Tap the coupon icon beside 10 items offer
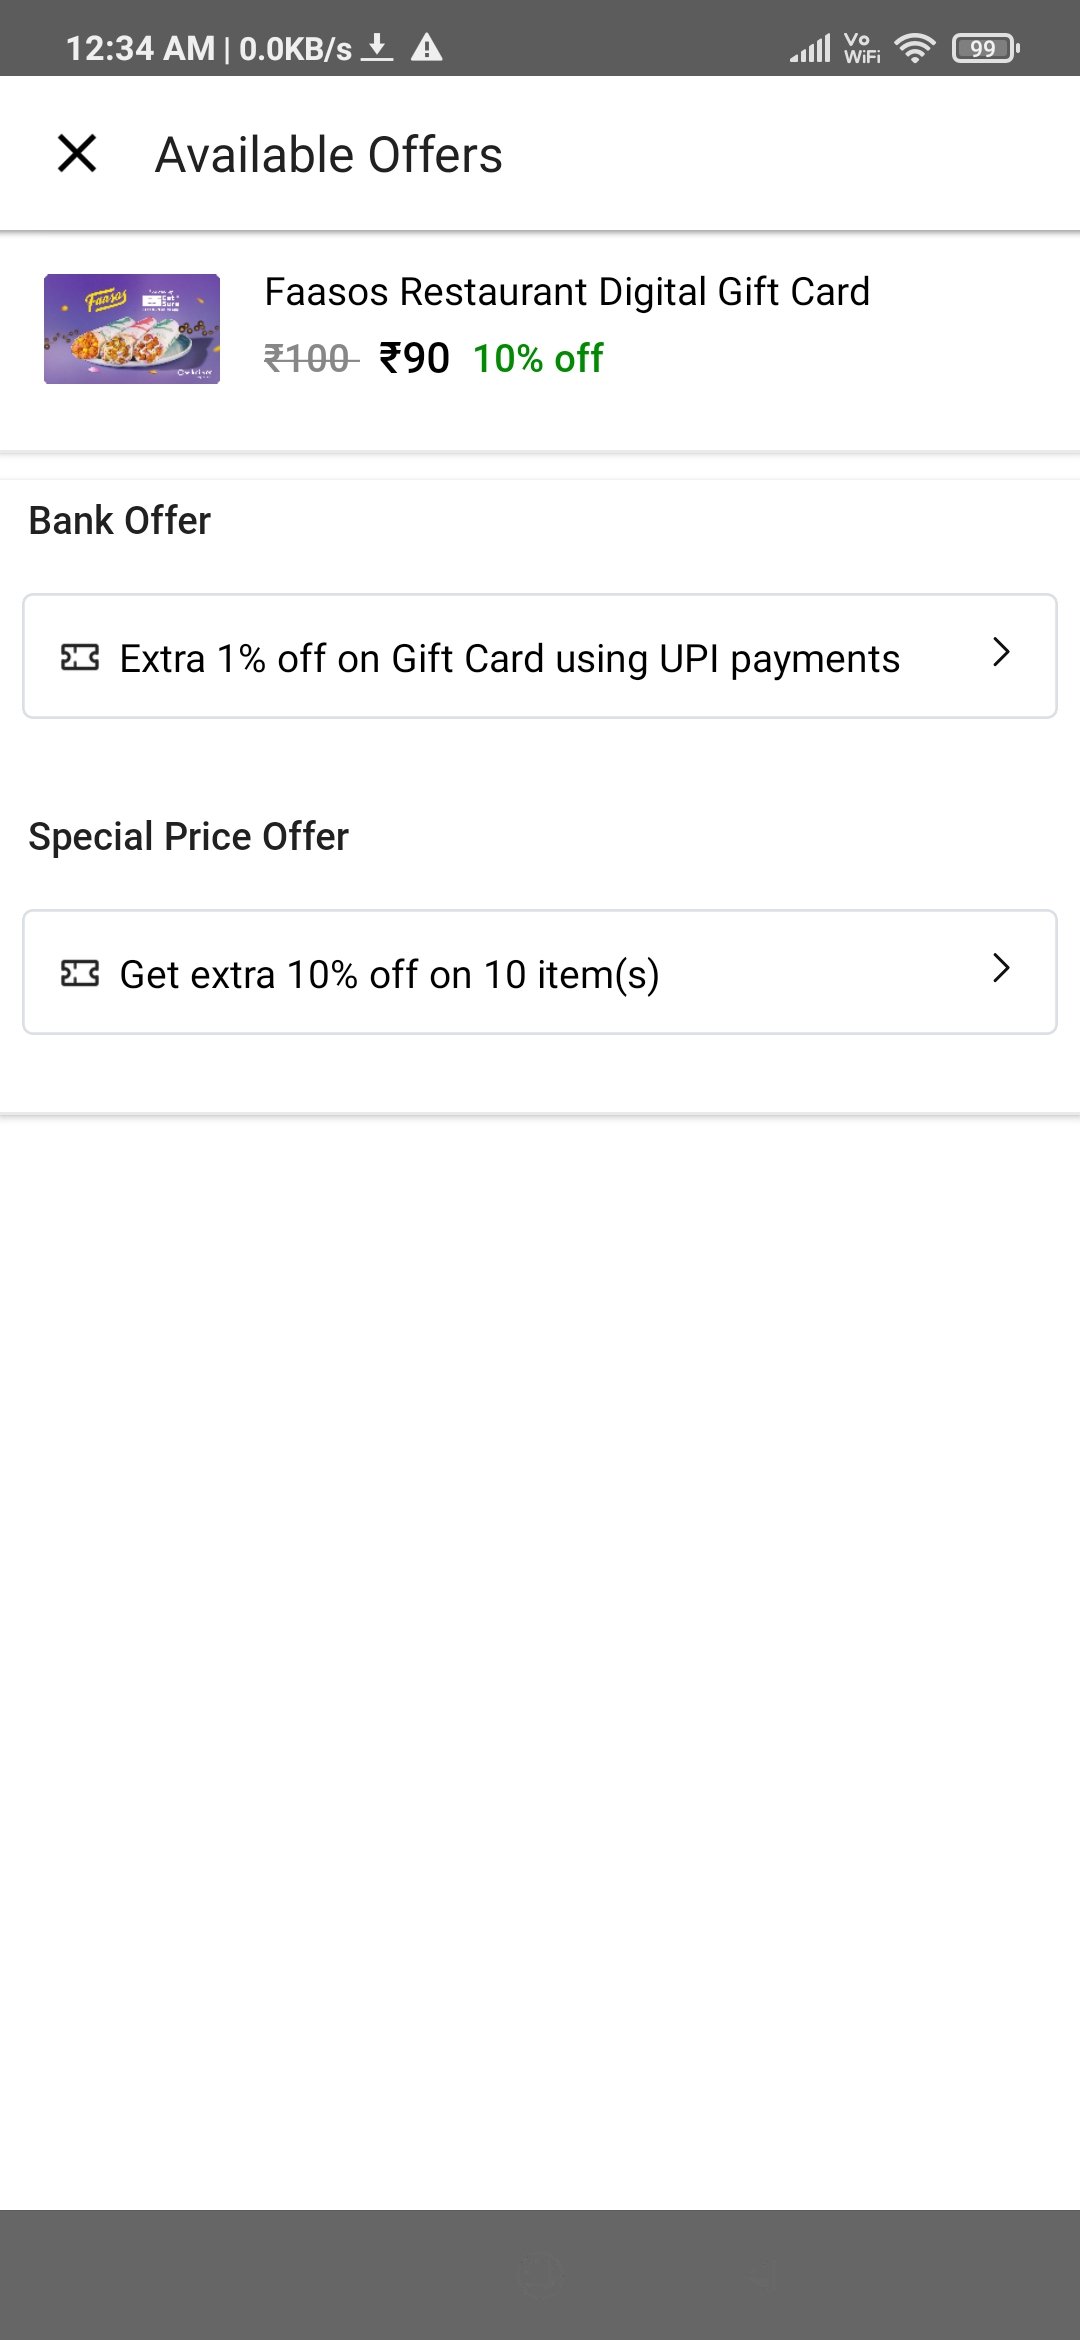This screenshot has height=2340, width=1080. click(x=80, y=973)
